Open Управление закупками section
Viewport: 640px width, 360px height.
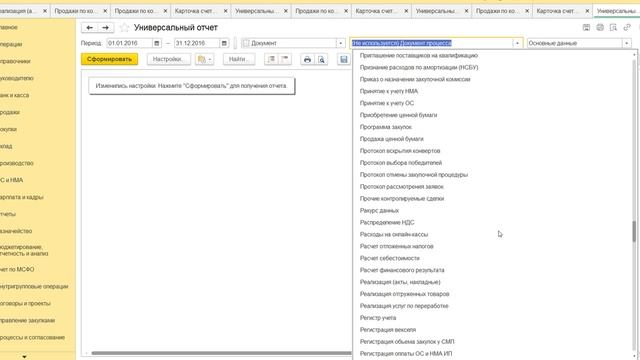pos(27,320)
